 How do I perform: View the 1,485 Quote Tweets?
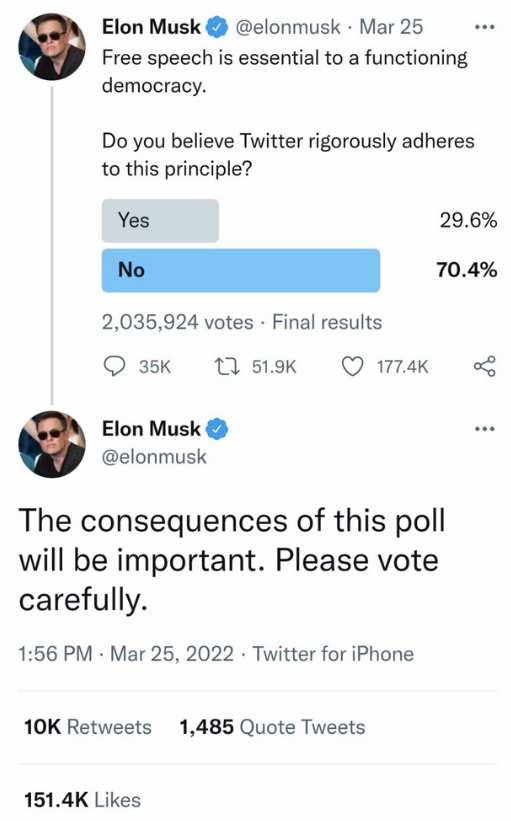coord(272,727)
